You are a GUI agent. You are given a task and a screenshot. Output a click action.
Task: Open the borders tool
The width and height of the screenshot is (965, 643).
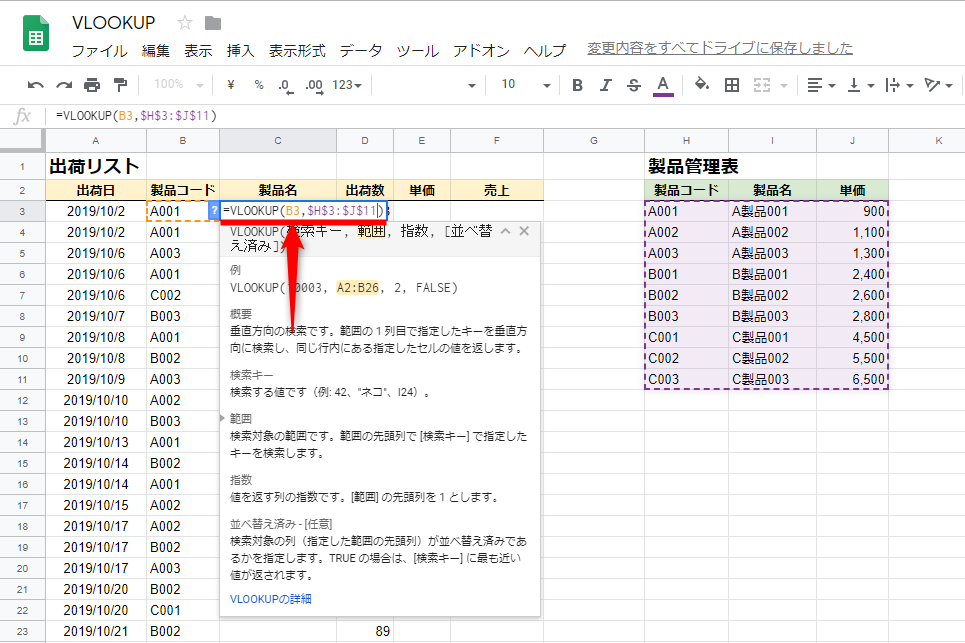pos(731,85)
